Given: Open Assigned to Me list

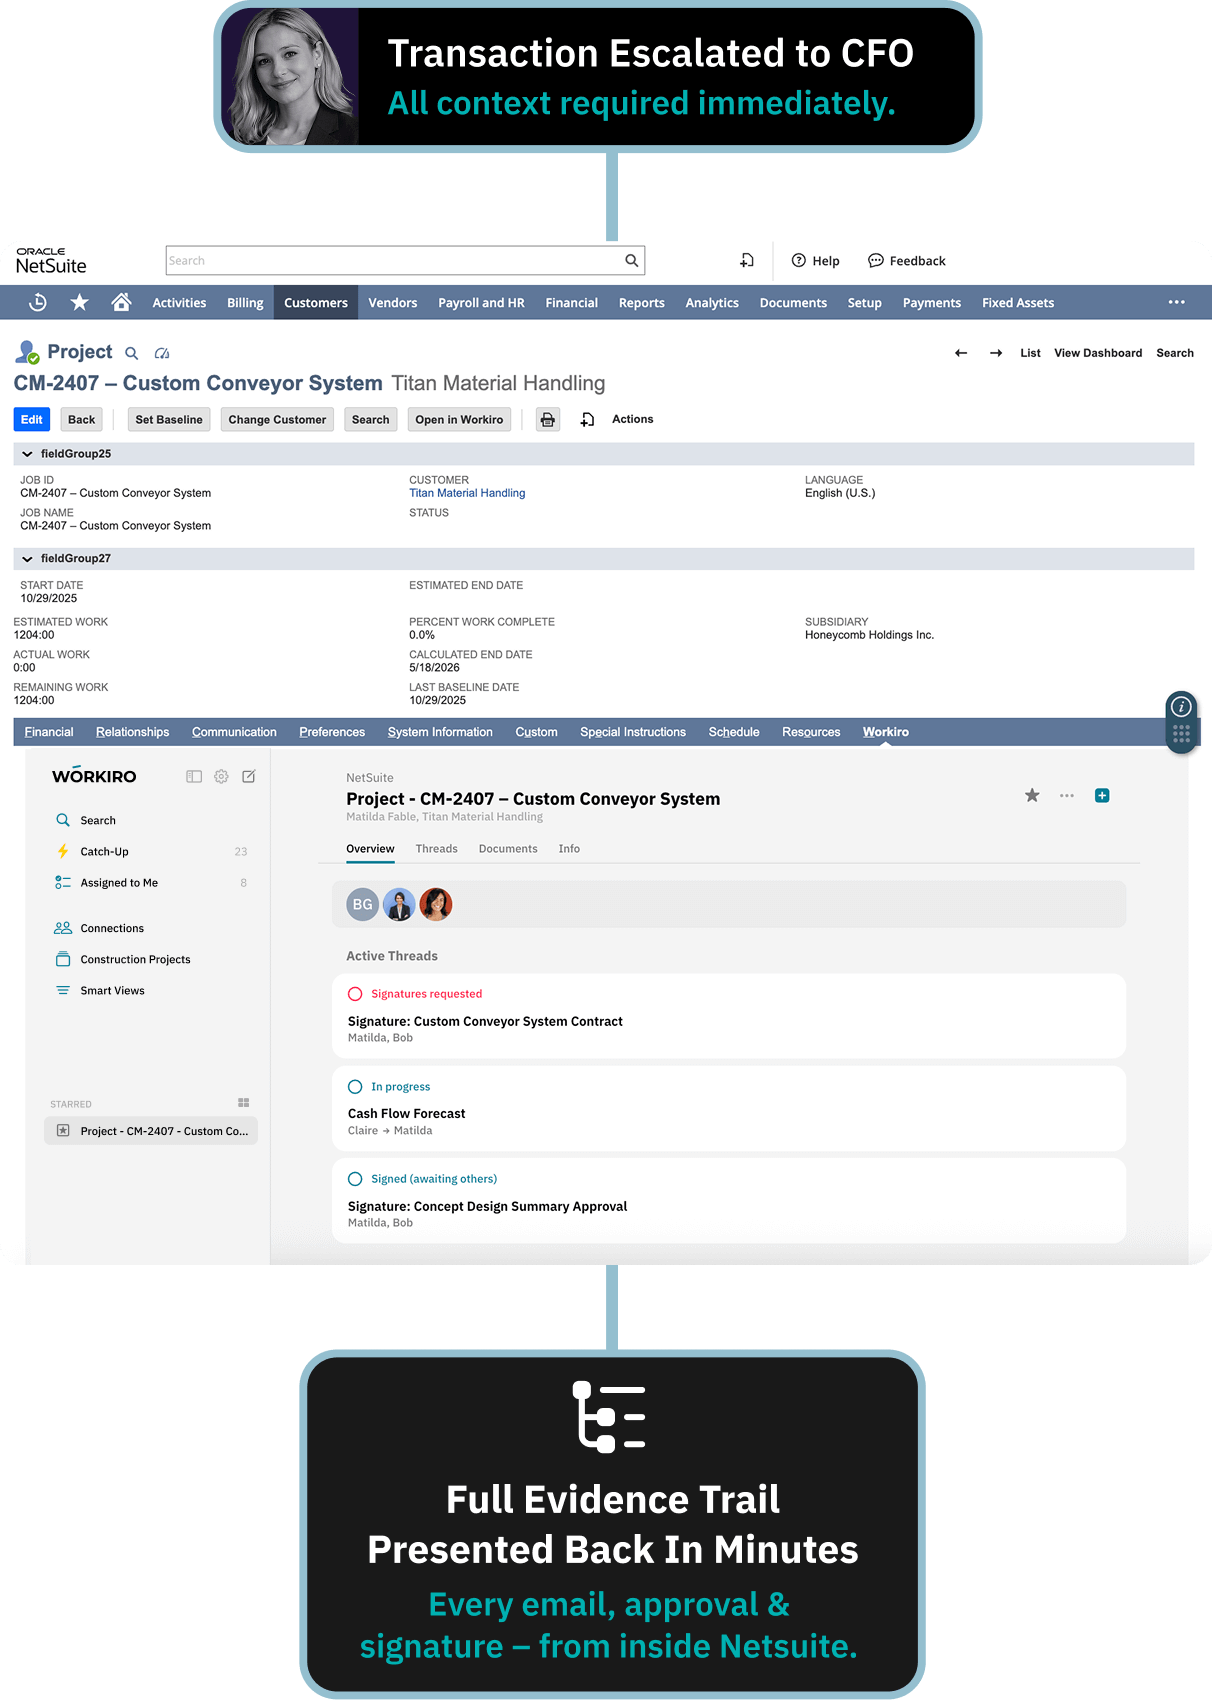Looking at the screenshot, I should point(119,882).
